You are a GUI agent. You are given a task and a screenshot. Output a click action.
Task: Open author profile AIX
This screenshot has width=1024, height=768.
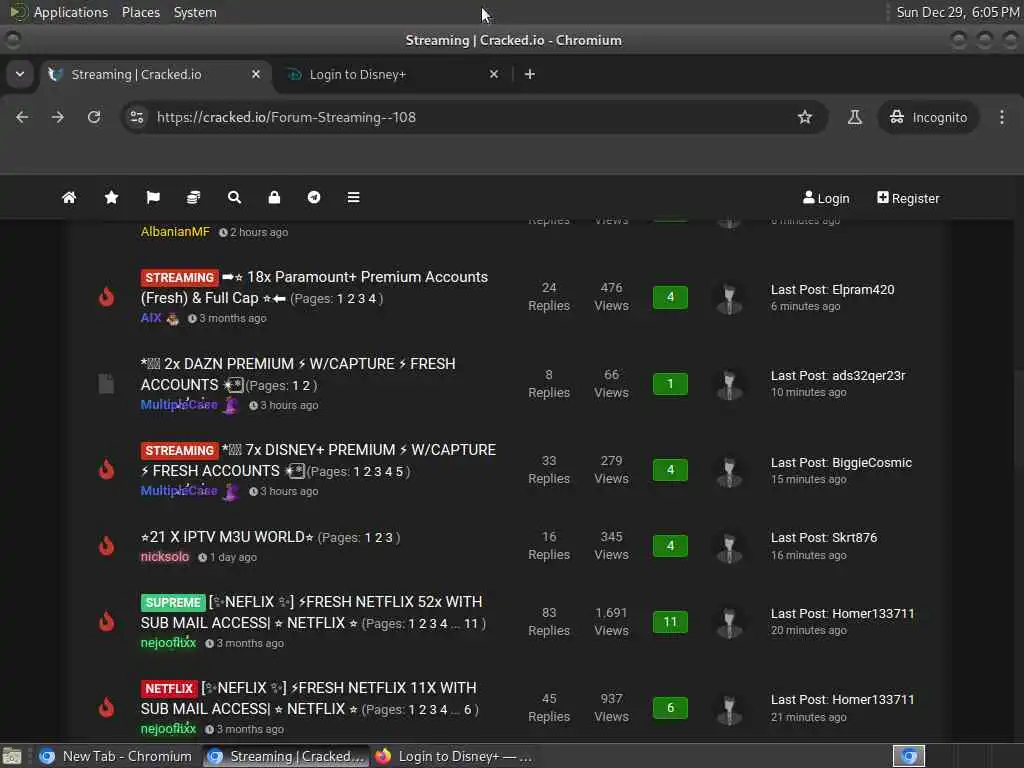(151, 318)
